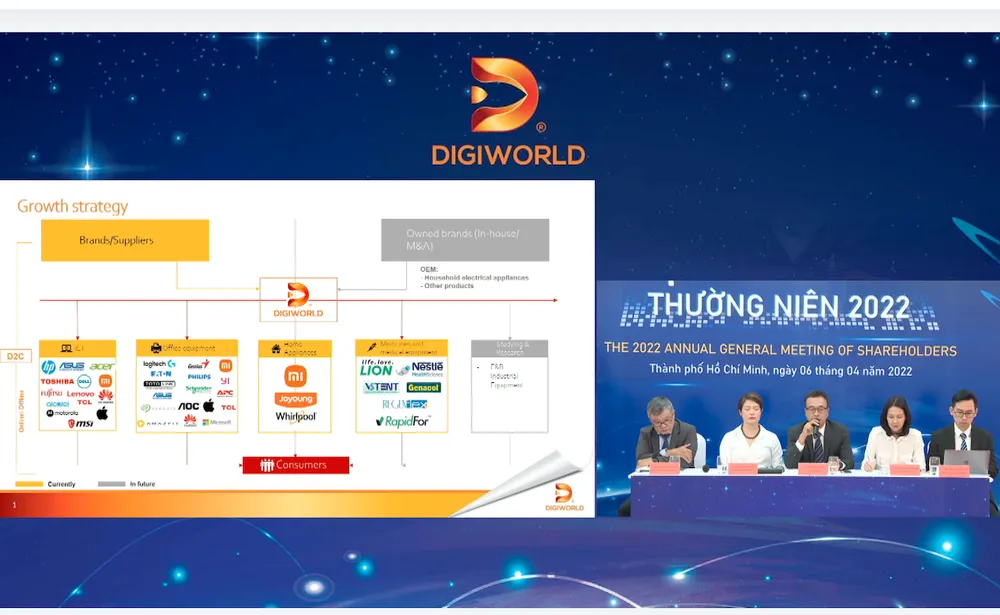Select the house icon on Home Appliances header

coord(276,349)
